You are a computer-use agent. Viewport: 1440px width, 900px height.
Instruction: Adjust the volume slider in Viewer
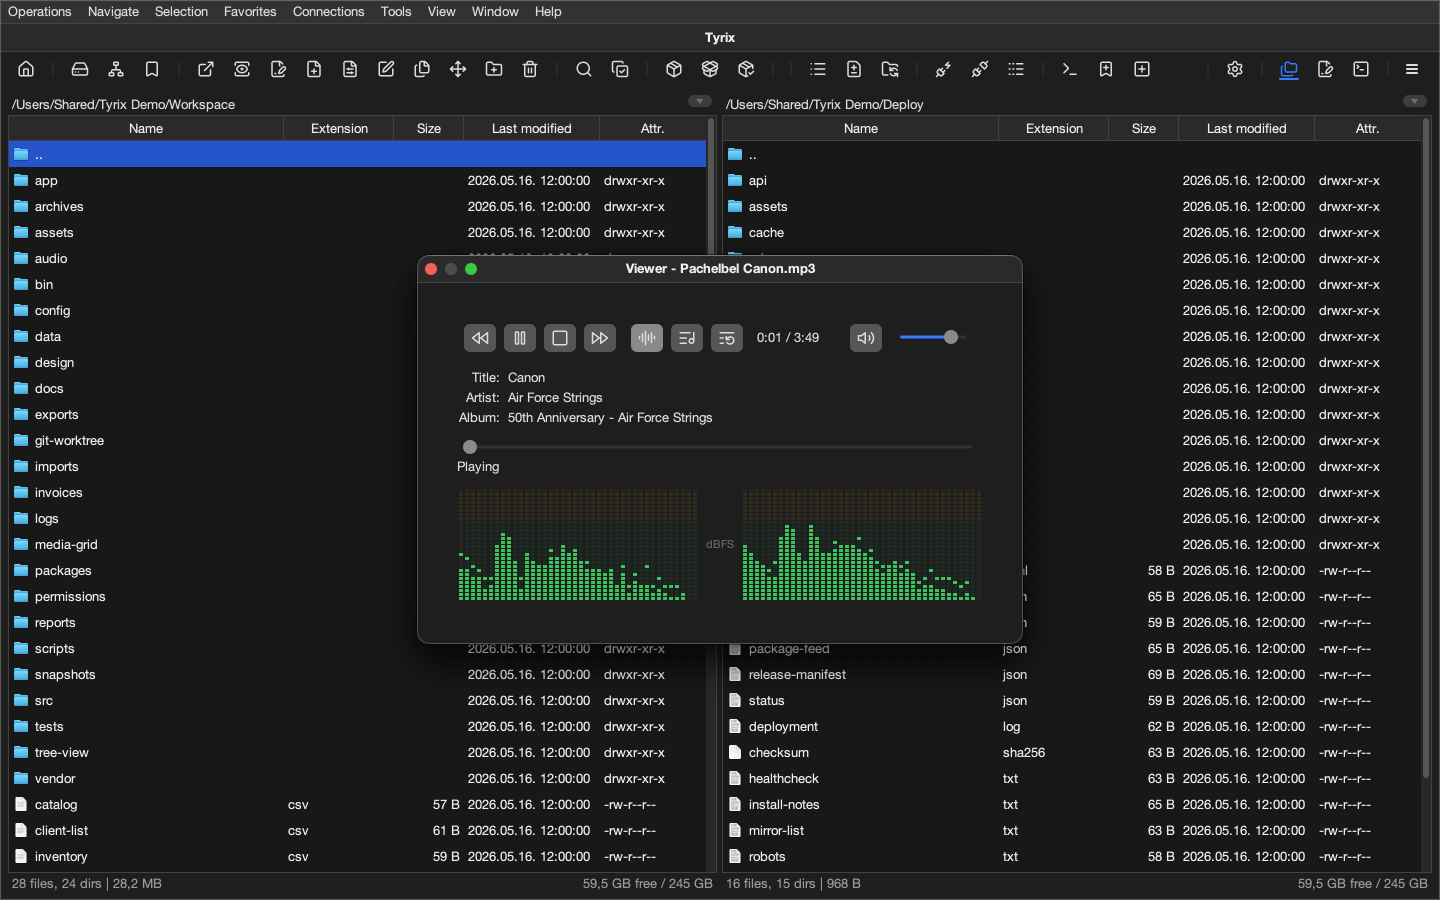tap(932, 337)
